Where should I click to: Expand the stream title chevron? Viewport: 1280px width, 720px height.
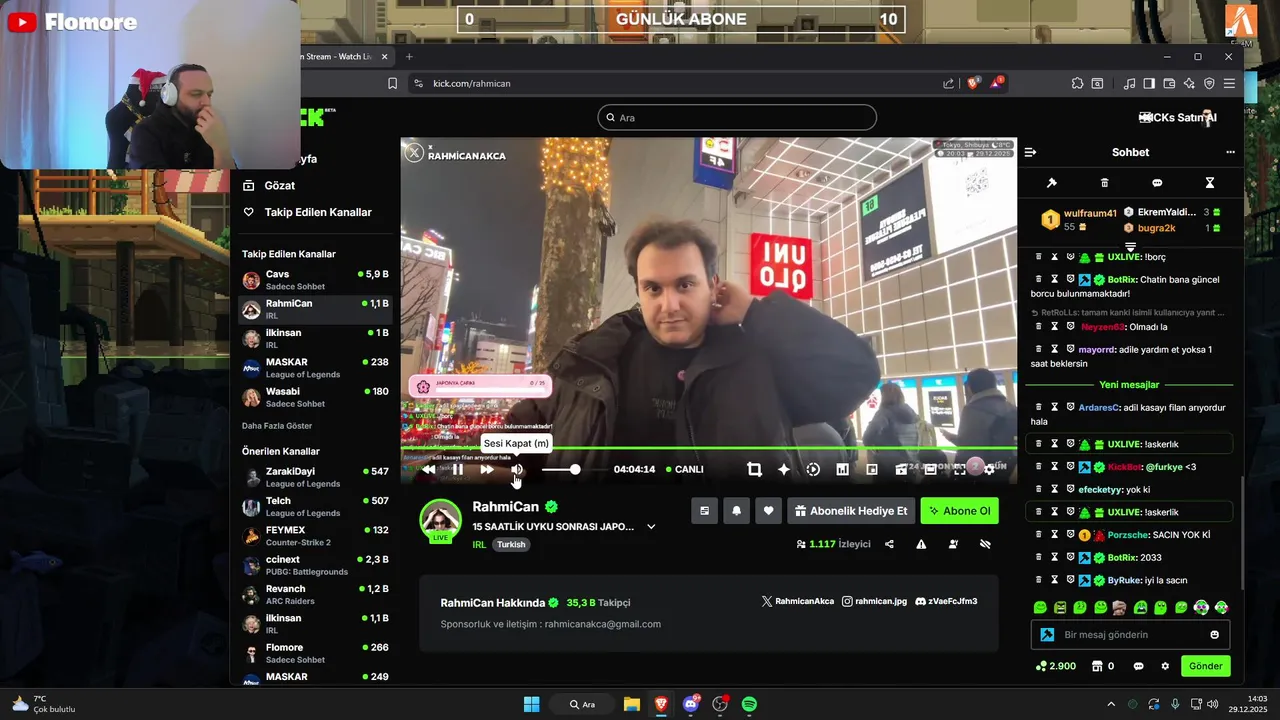point(651,527)
